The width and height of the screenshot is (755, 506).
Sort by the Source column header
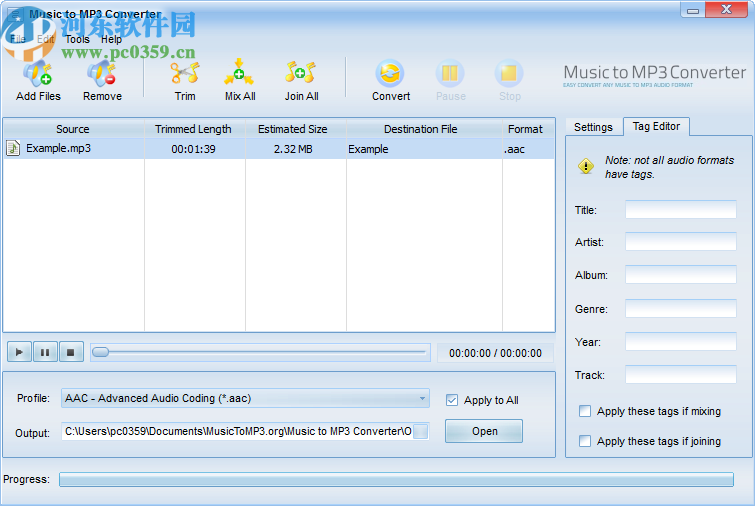click(73, 129)
